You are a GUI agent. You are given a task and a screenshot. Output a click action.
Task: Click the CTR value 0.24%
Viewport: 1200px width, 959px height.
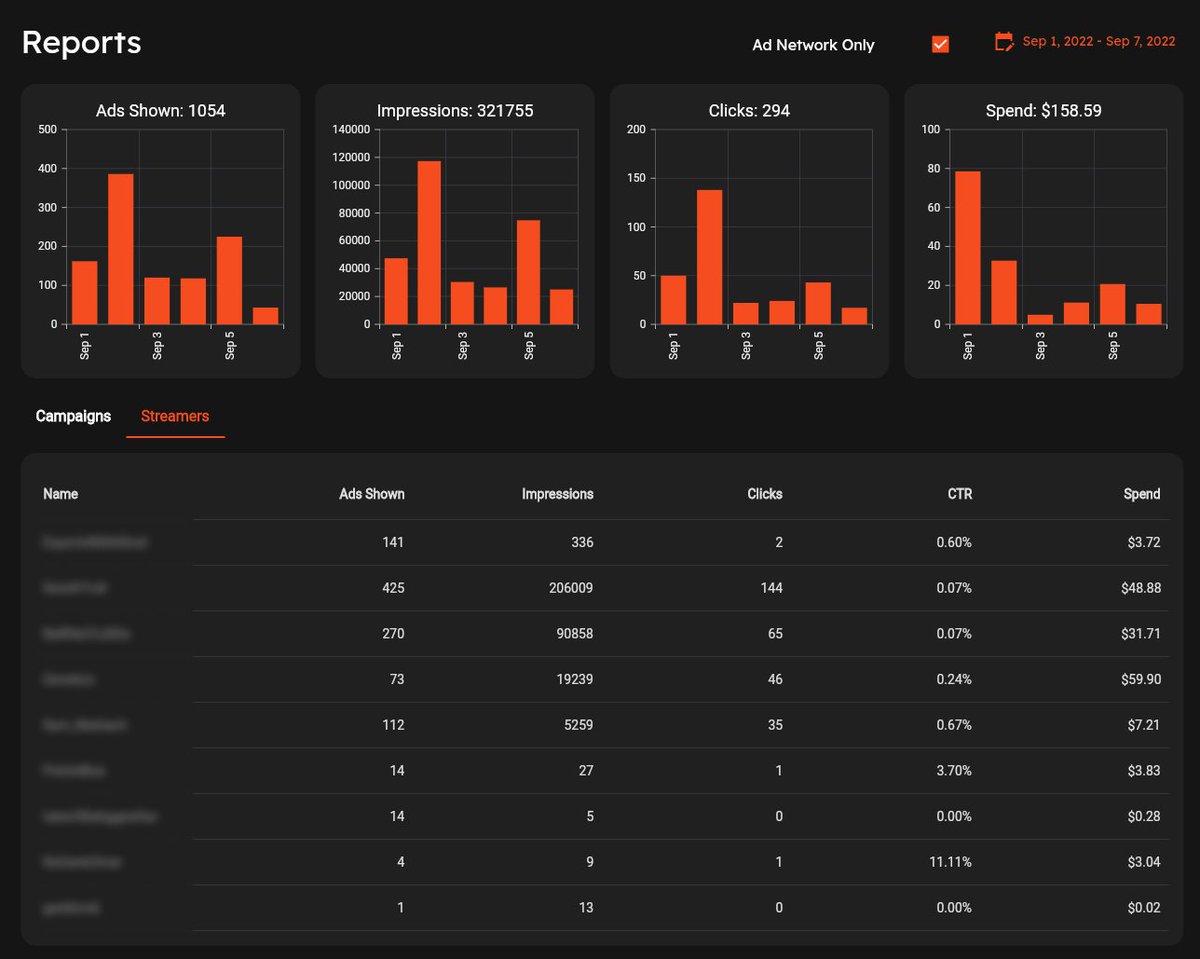pyautogui.click(x=955, y=679)
